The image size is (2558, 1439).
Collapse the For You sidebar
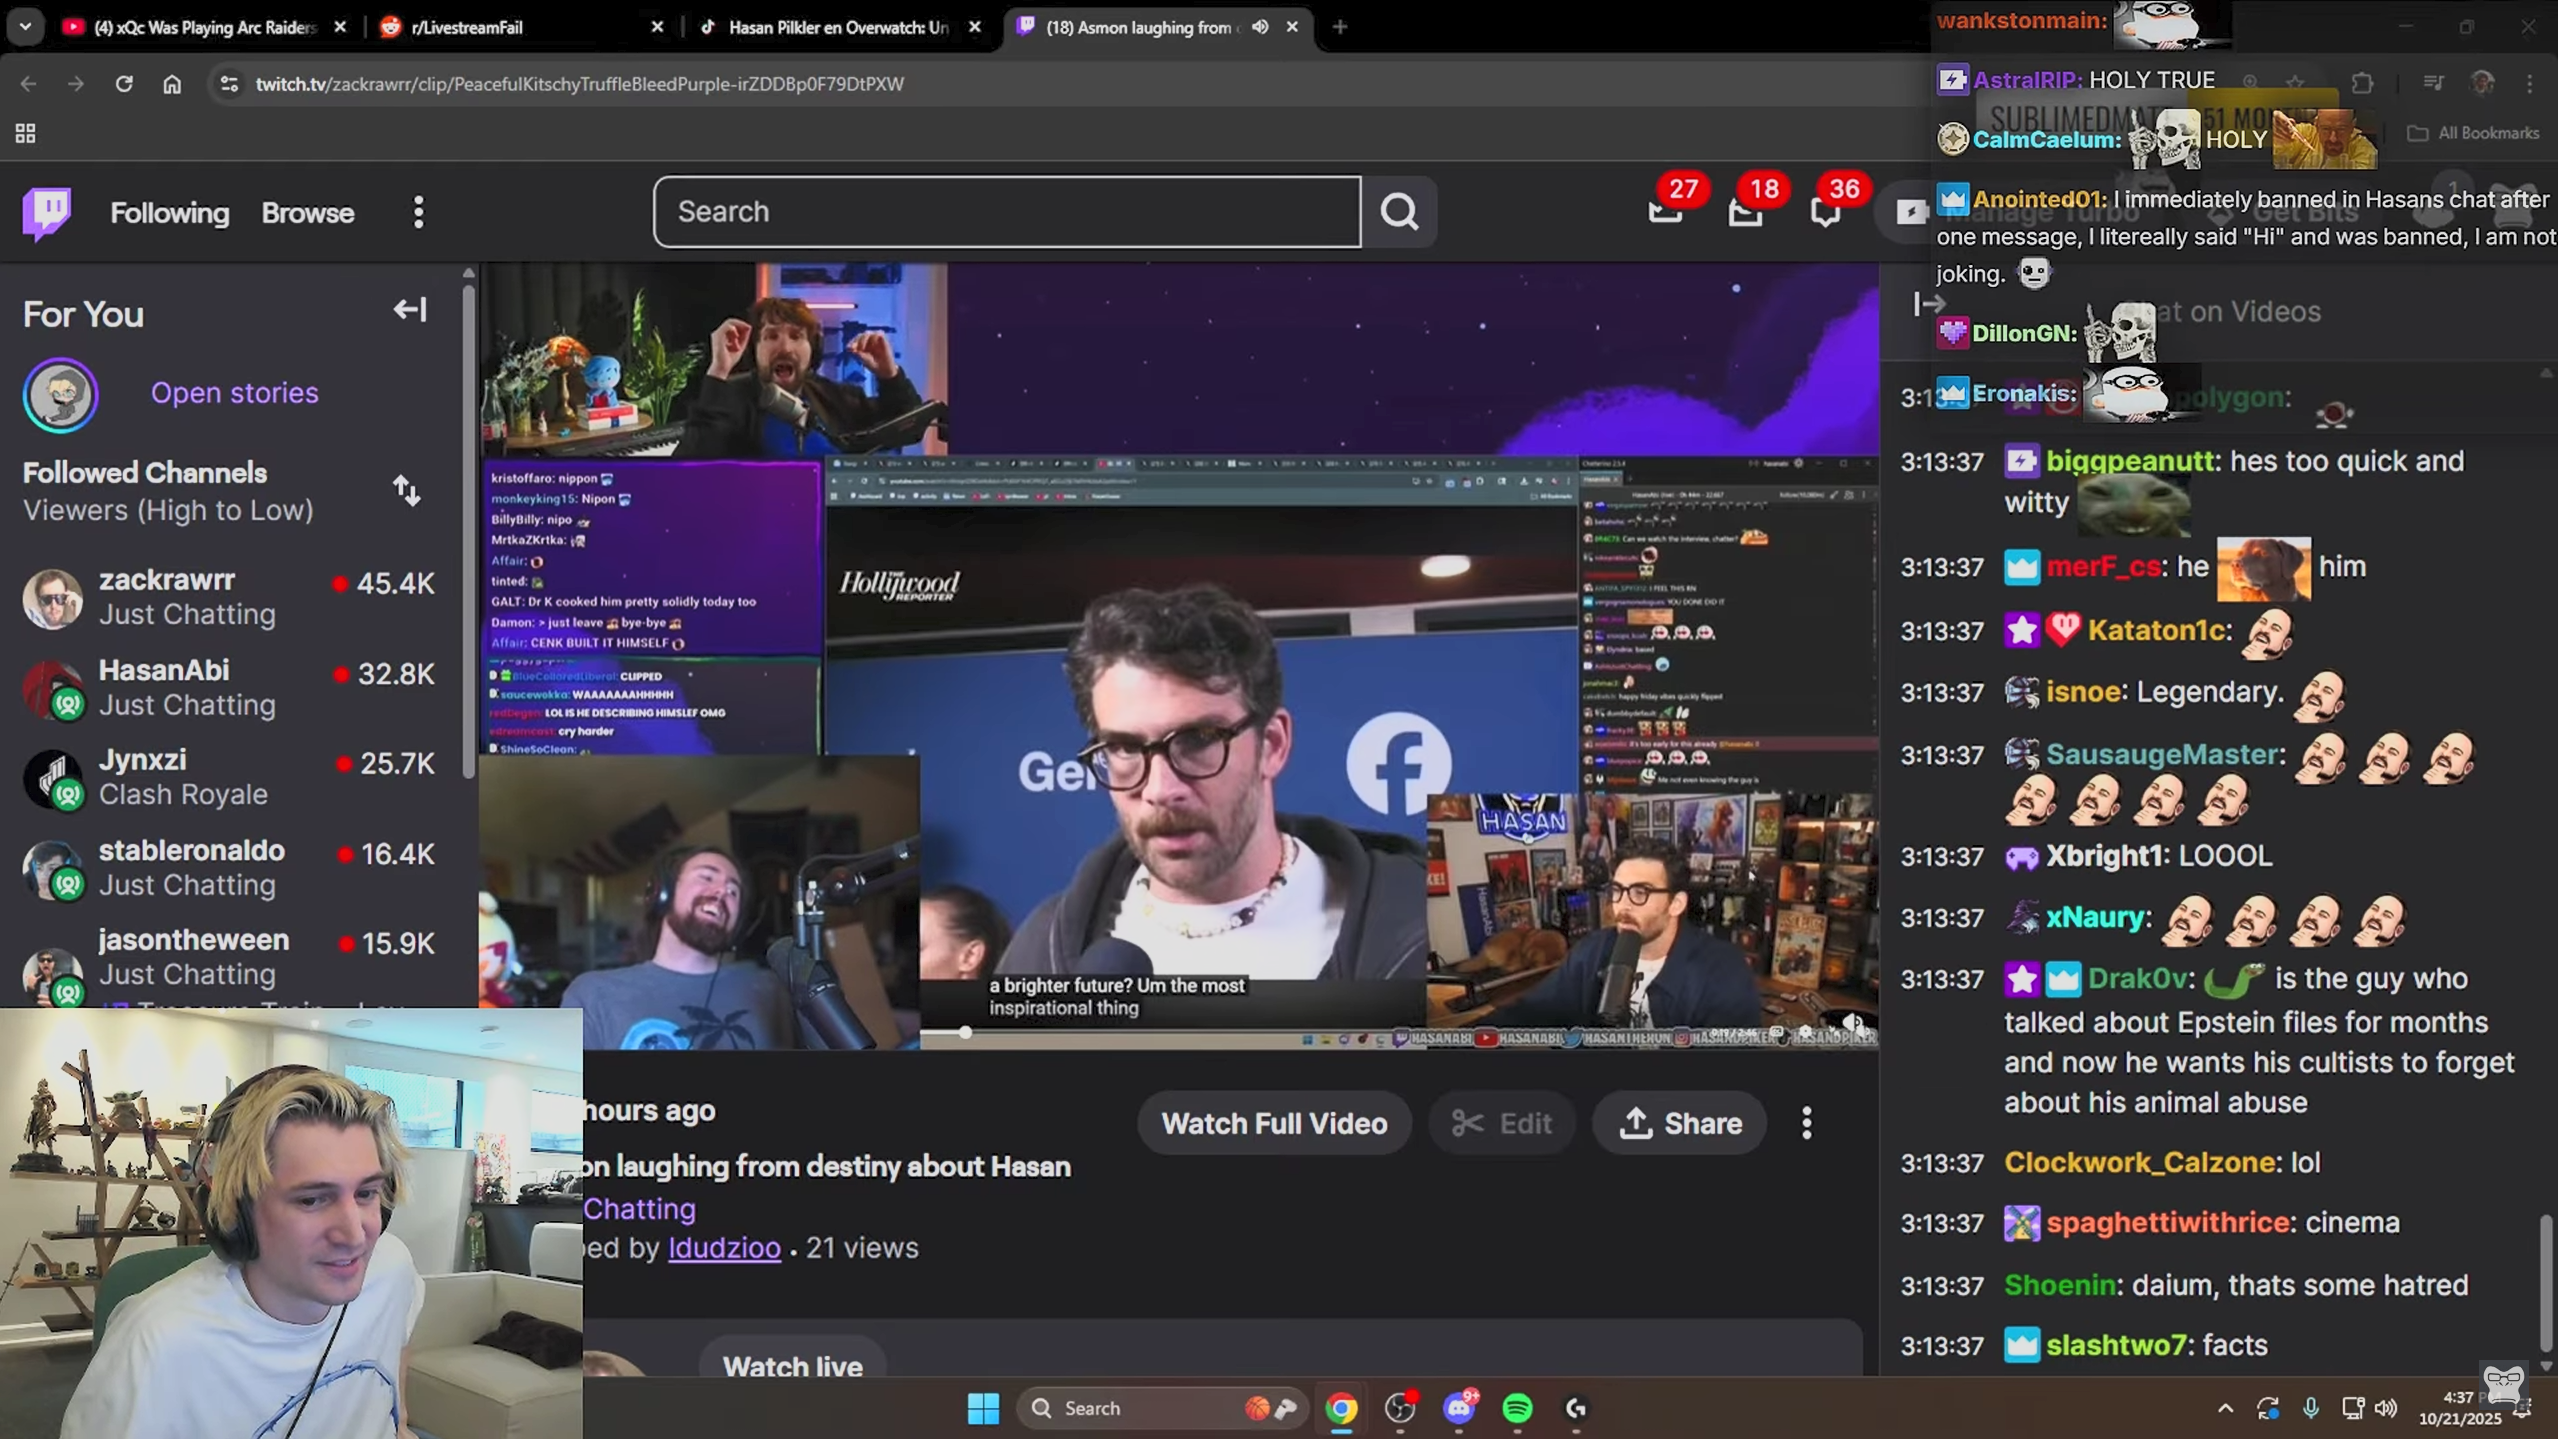pyautogui.click(x=409, y=310)
